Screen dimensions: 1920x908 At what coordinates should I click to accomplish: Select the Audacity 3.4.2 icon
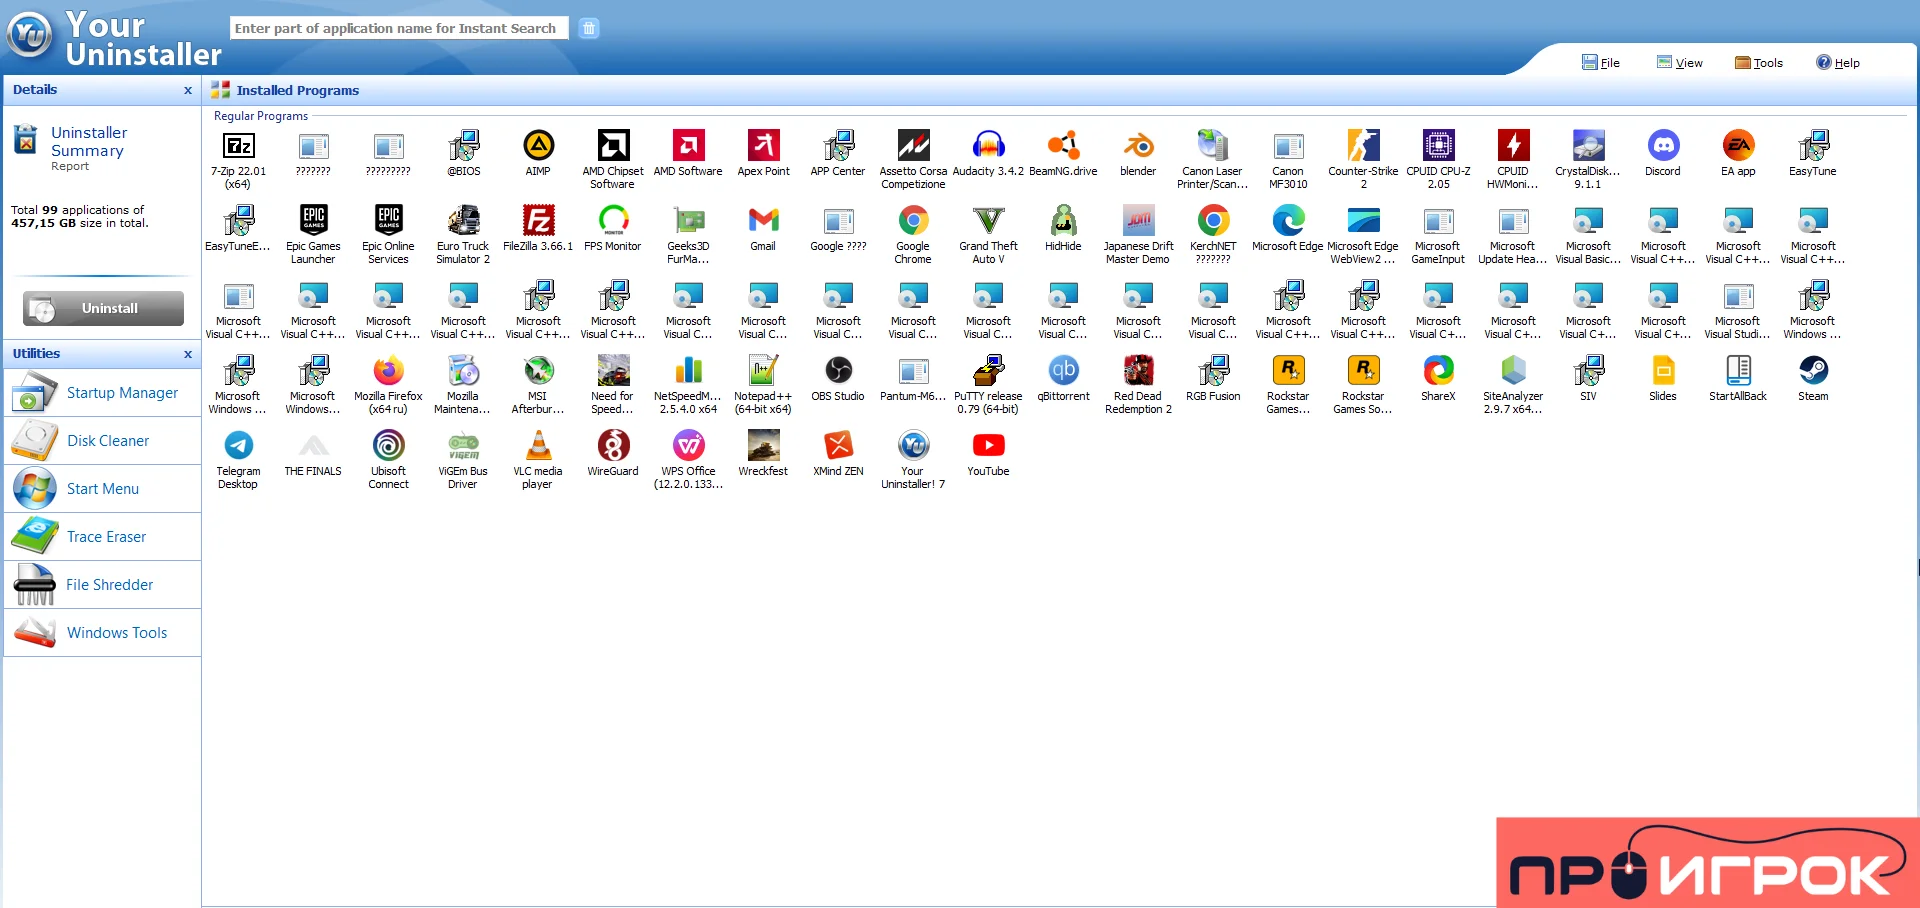pos(988,146)
